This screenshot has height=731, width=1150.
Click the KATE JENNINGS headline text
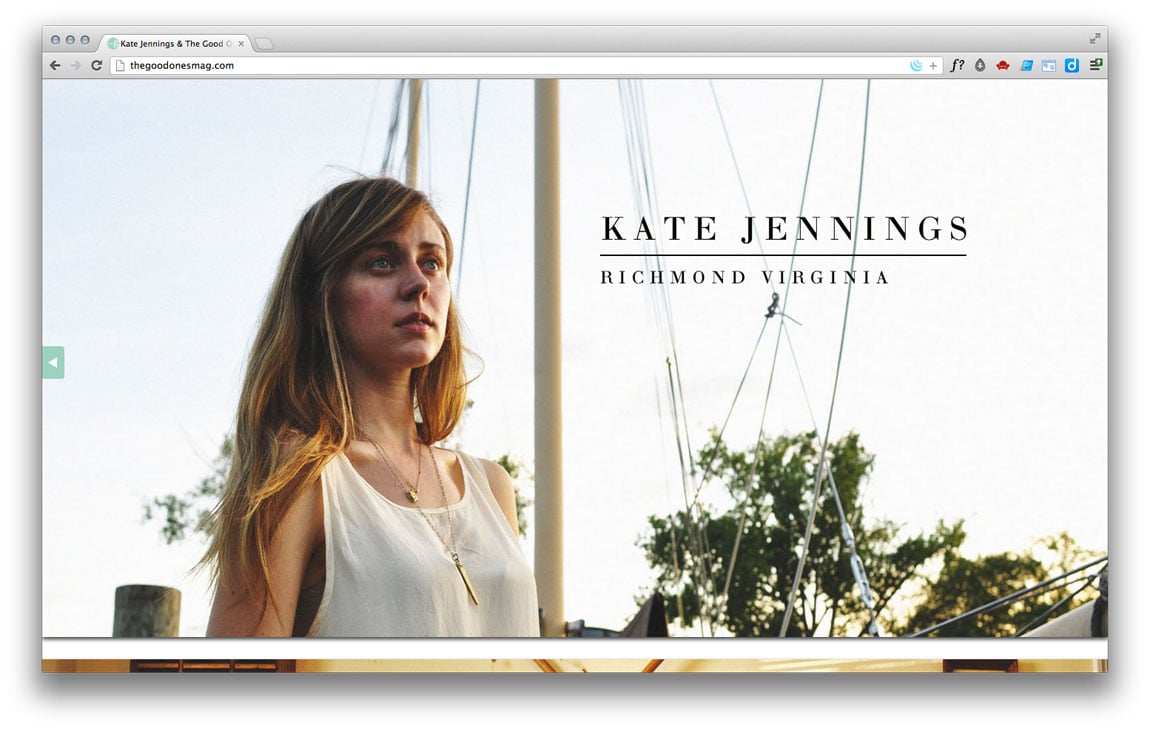(x=784, y=228)
